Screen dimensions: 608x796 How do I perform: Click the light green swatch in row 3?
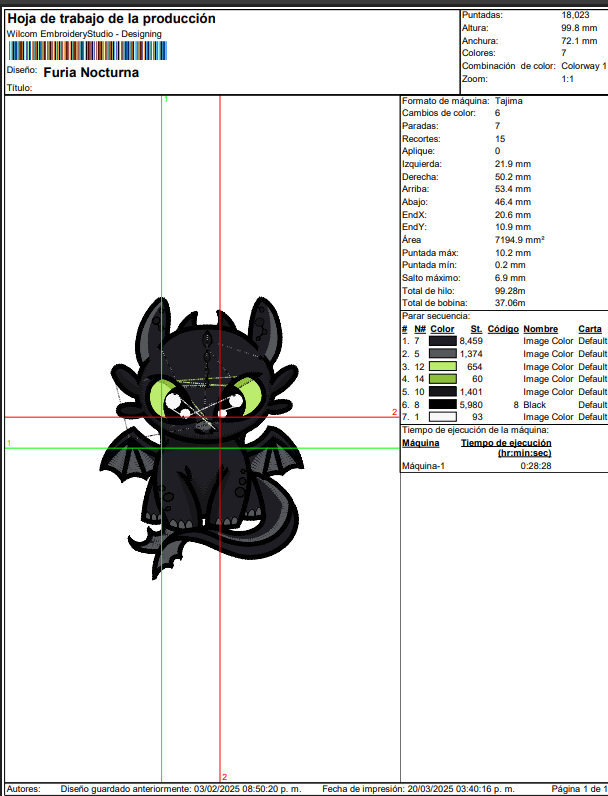pos(443,367)
